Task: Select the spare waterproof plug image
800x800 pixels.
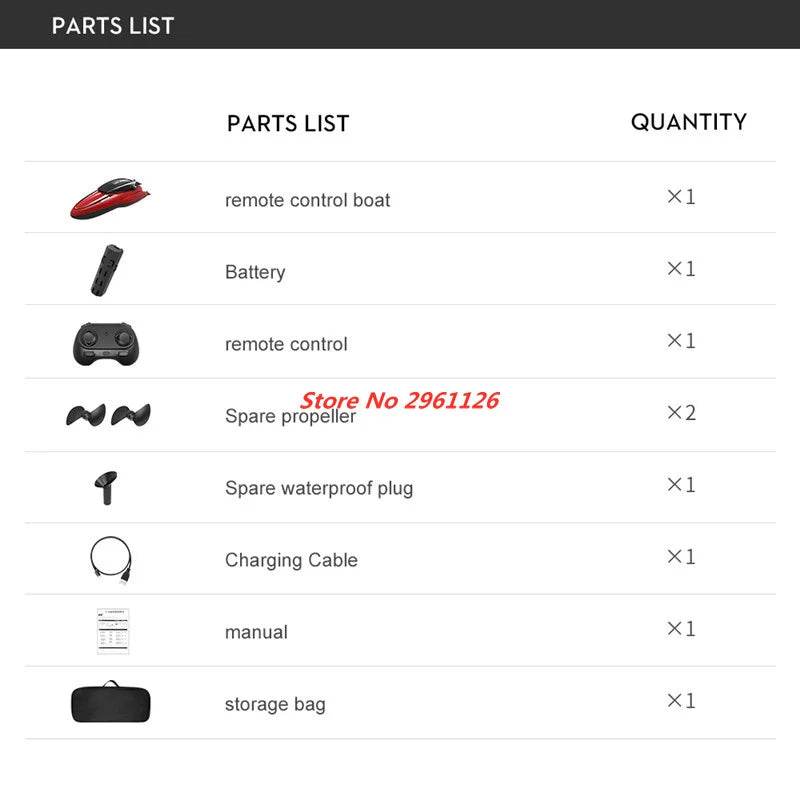Action: 104,487
